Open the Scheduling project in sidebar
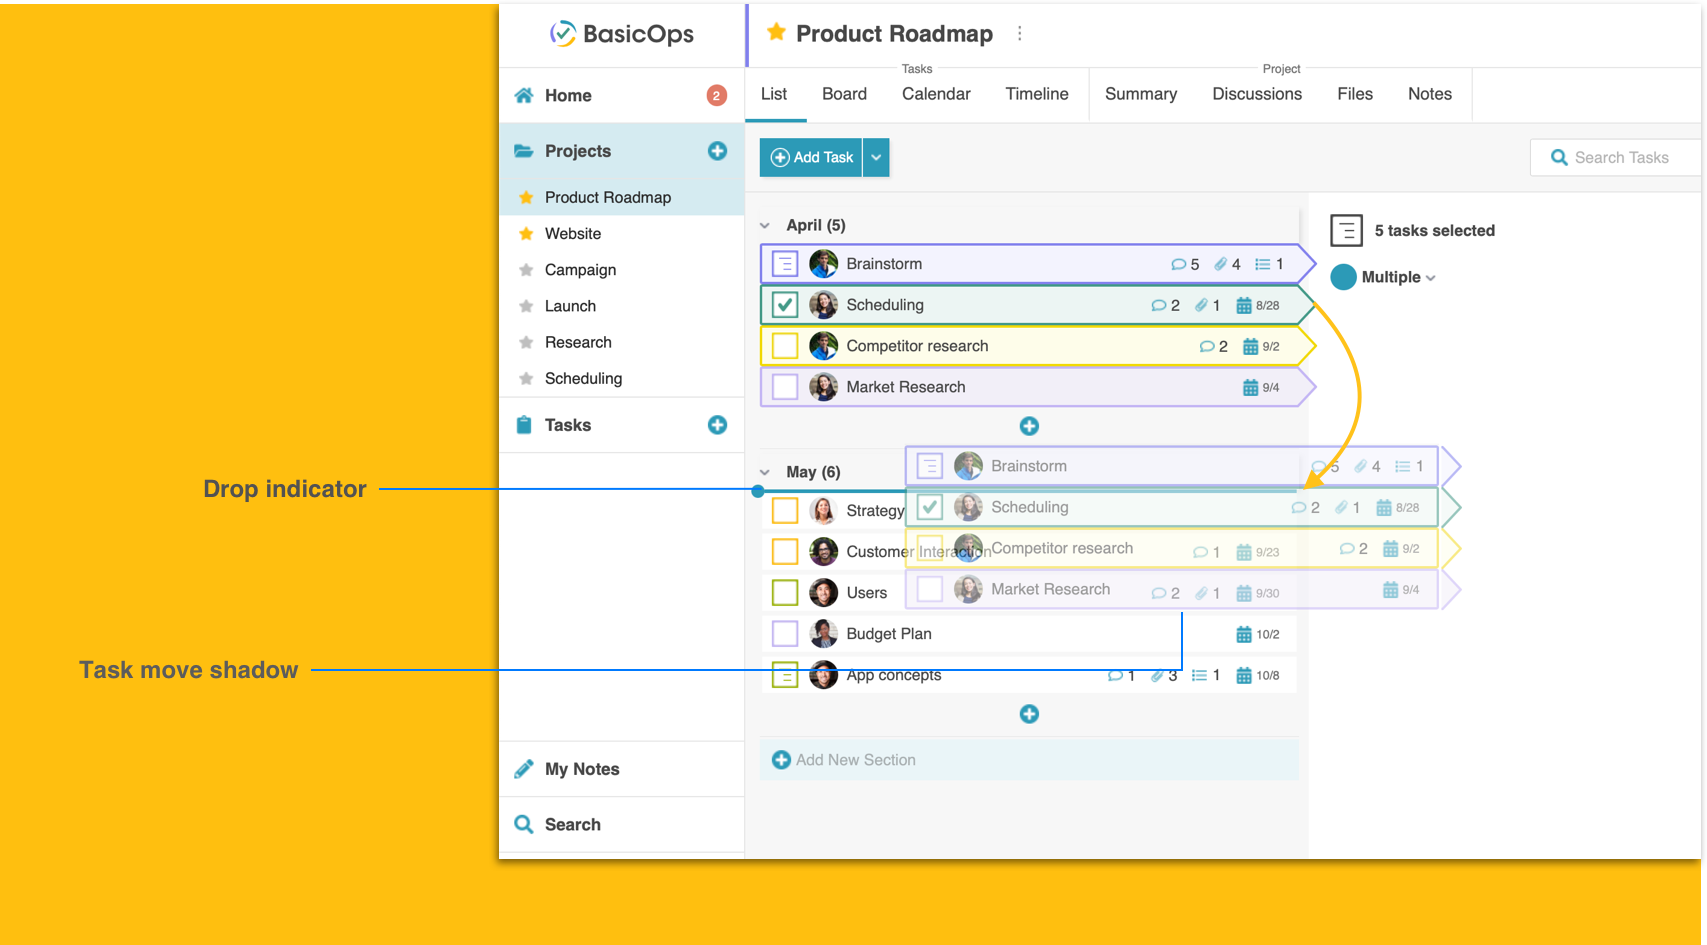Image resolution: width=1707 pixels, height=945 pixels. [583, 378]
